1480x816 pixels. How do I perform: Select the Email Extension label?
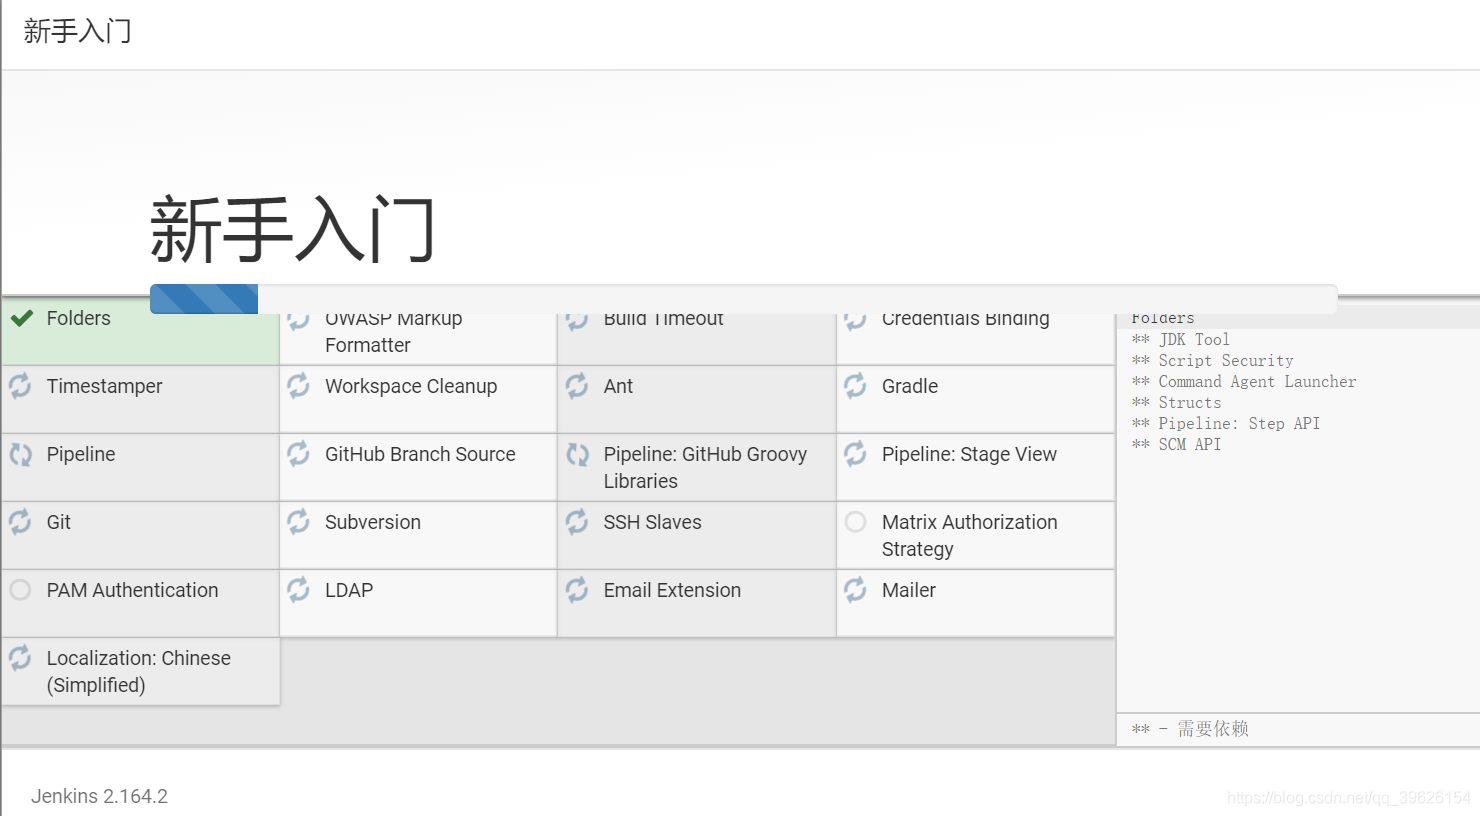pyautogui.click(x=672, y=590)
